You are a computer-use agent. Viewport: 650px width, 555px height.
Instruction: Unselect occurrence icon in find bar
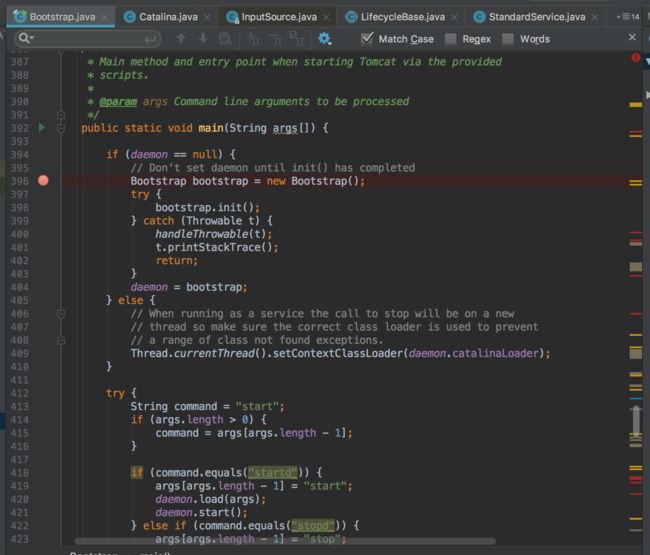[275, 39]
